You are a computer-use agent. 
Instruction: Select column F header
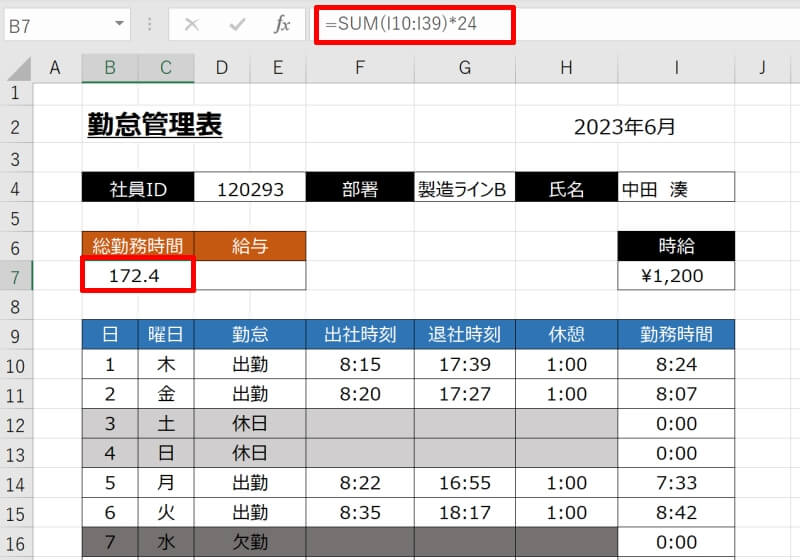pyautogui.click(x=360, y=68)
